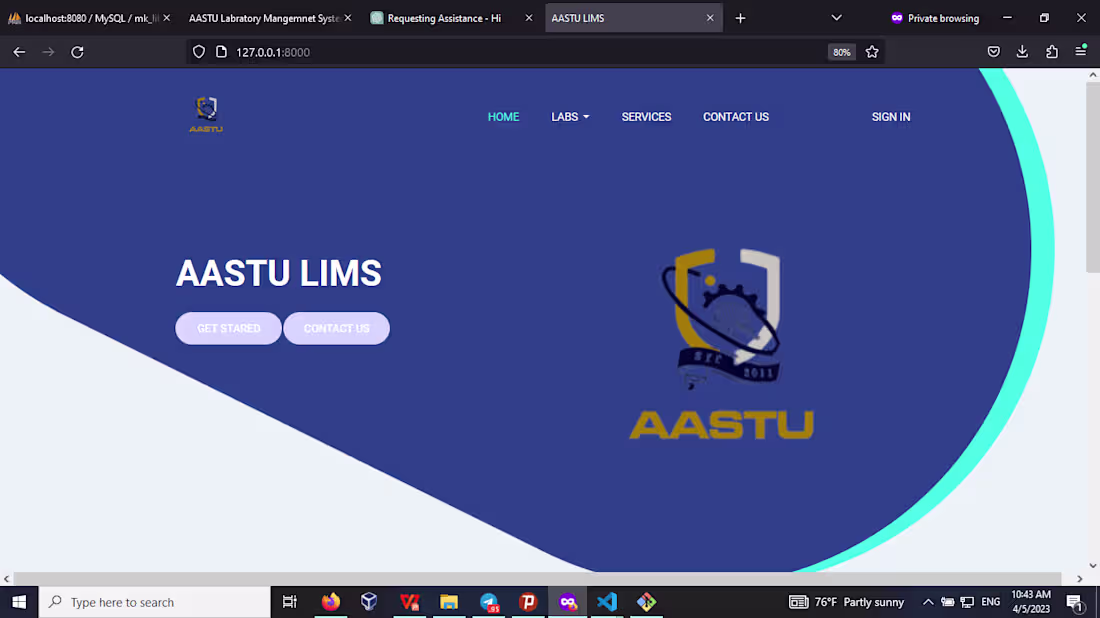Click the horizontal scrollbar at the bottom
The width and height of the screenshot is (1100, 618).
[x=537, y=579]
